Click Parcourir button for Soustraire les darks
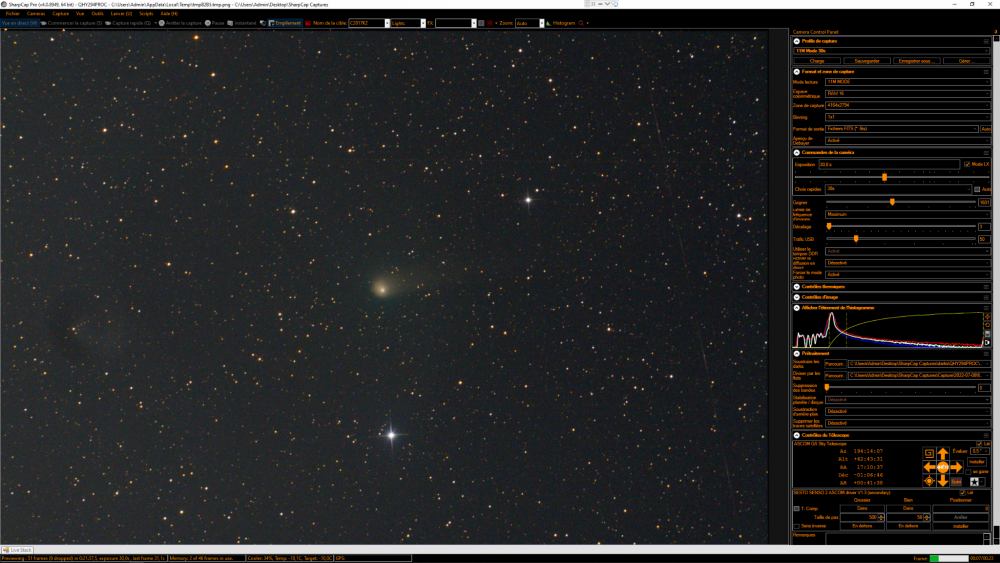Screen dimensions: 1000x563 click(x=835, y=364)
